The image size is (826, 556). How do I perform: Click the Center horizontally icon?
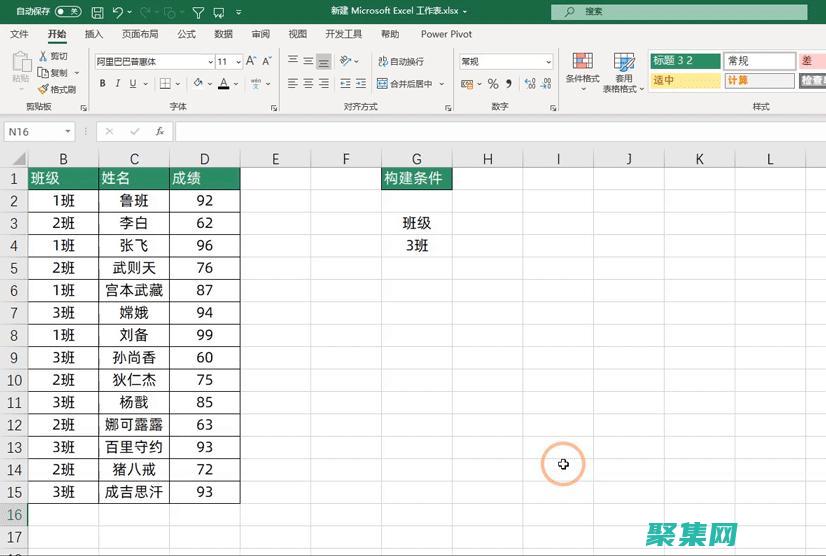pyautogui.click(x=308, y=83)
